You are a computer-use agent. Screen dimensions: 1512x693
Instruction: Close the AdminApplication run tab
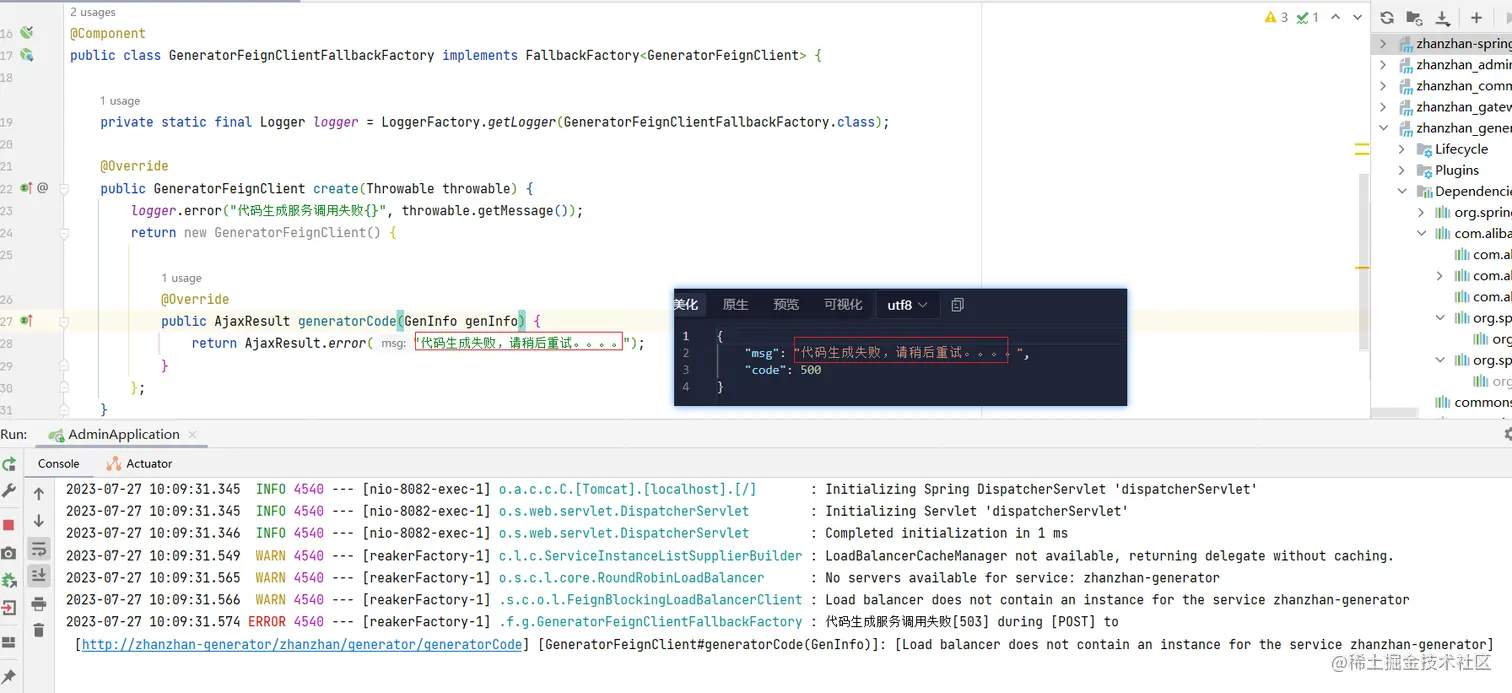193,435
